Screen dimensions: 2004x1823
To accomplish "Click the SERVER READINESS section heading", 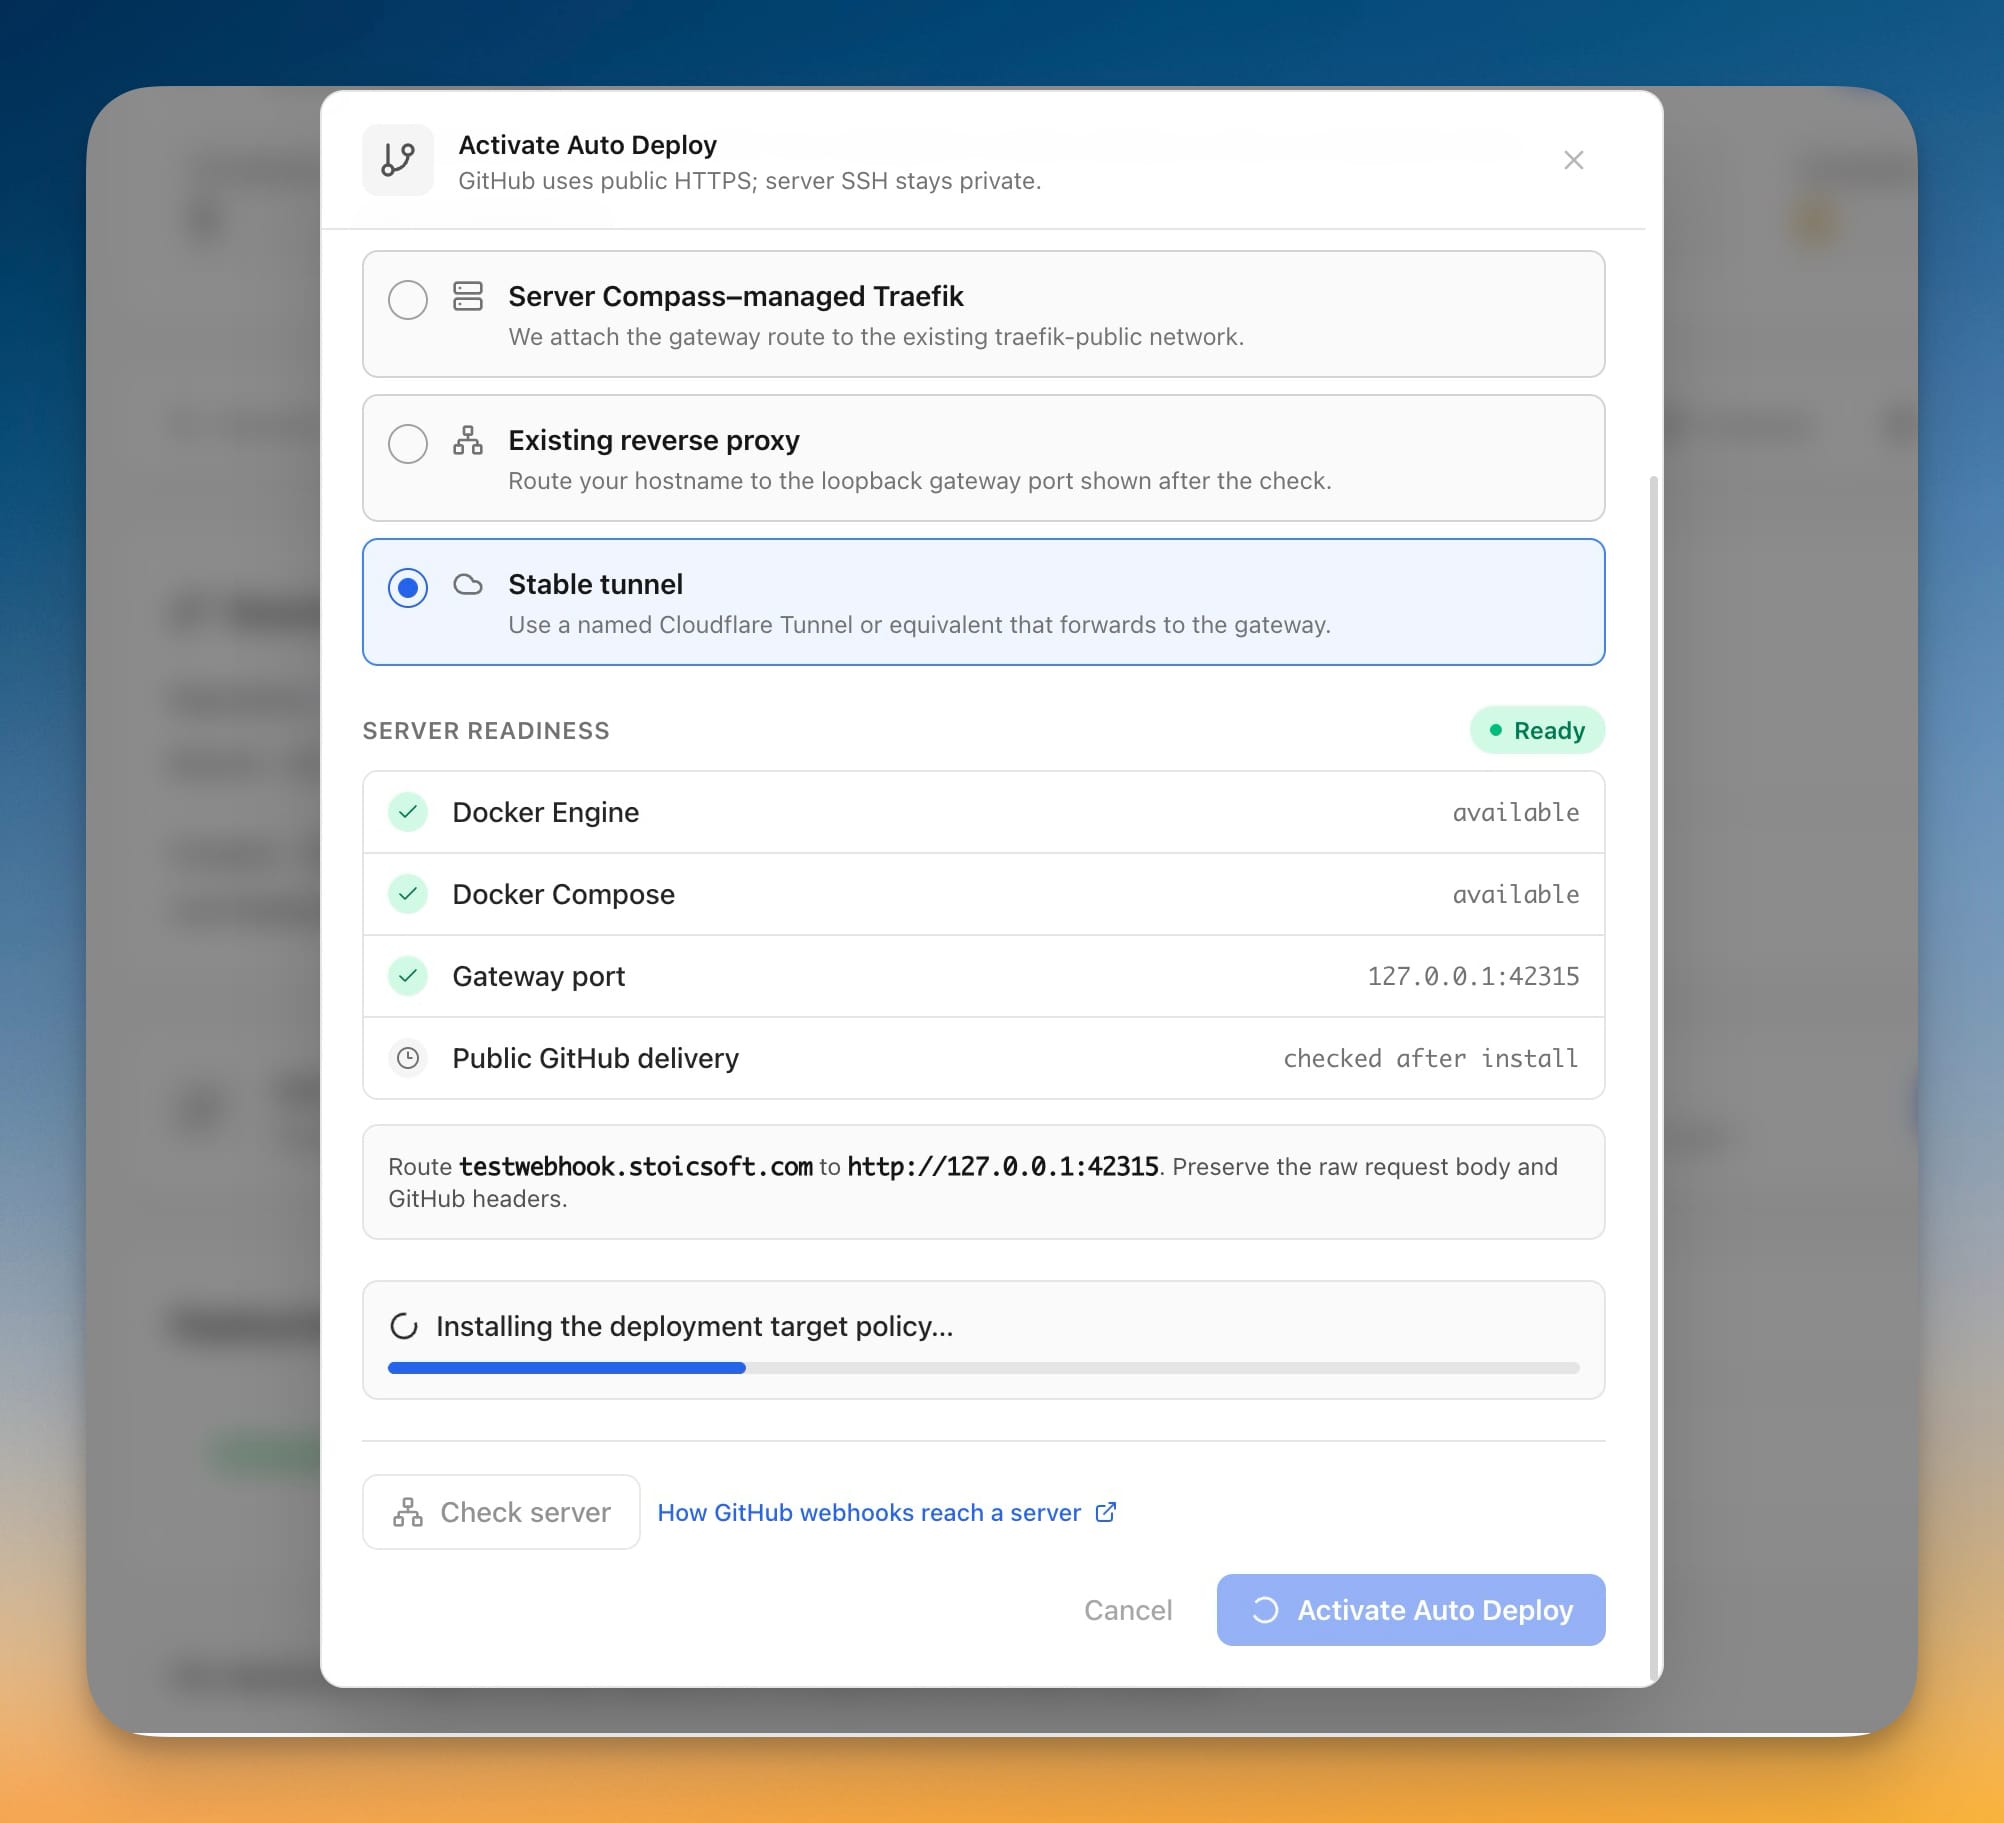I will click(486, 731).
